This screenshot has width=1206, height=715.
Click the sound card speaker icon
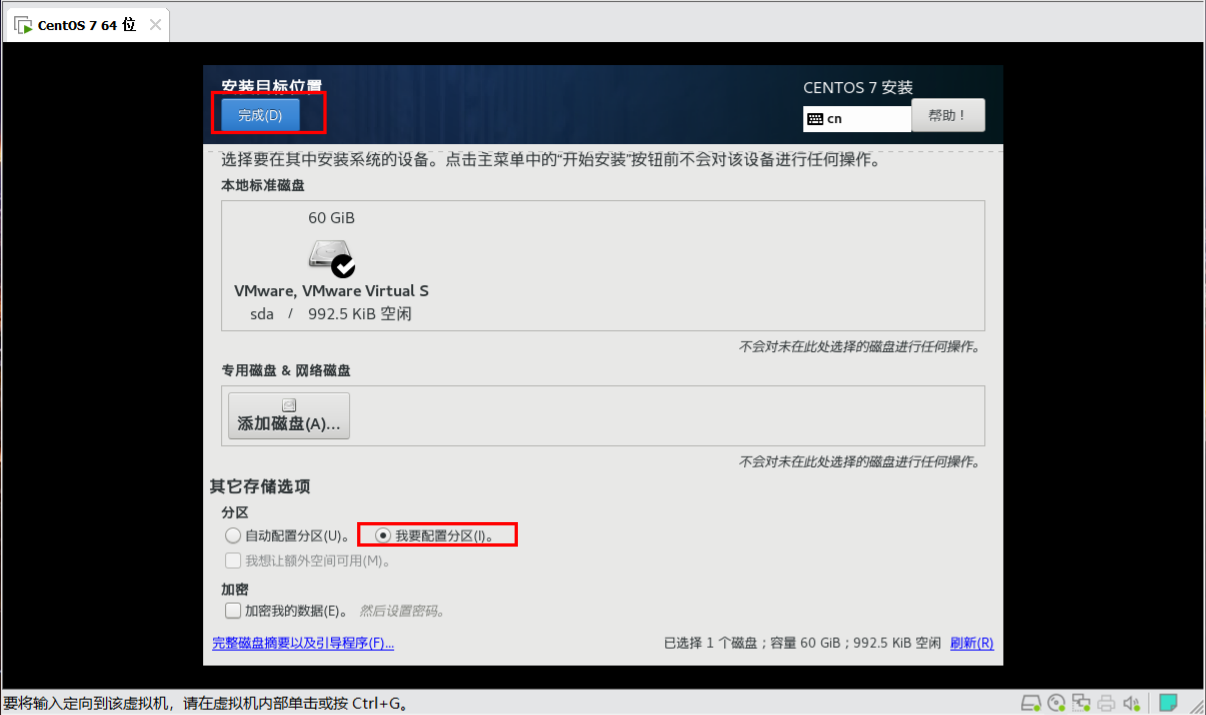point(1132,702)
